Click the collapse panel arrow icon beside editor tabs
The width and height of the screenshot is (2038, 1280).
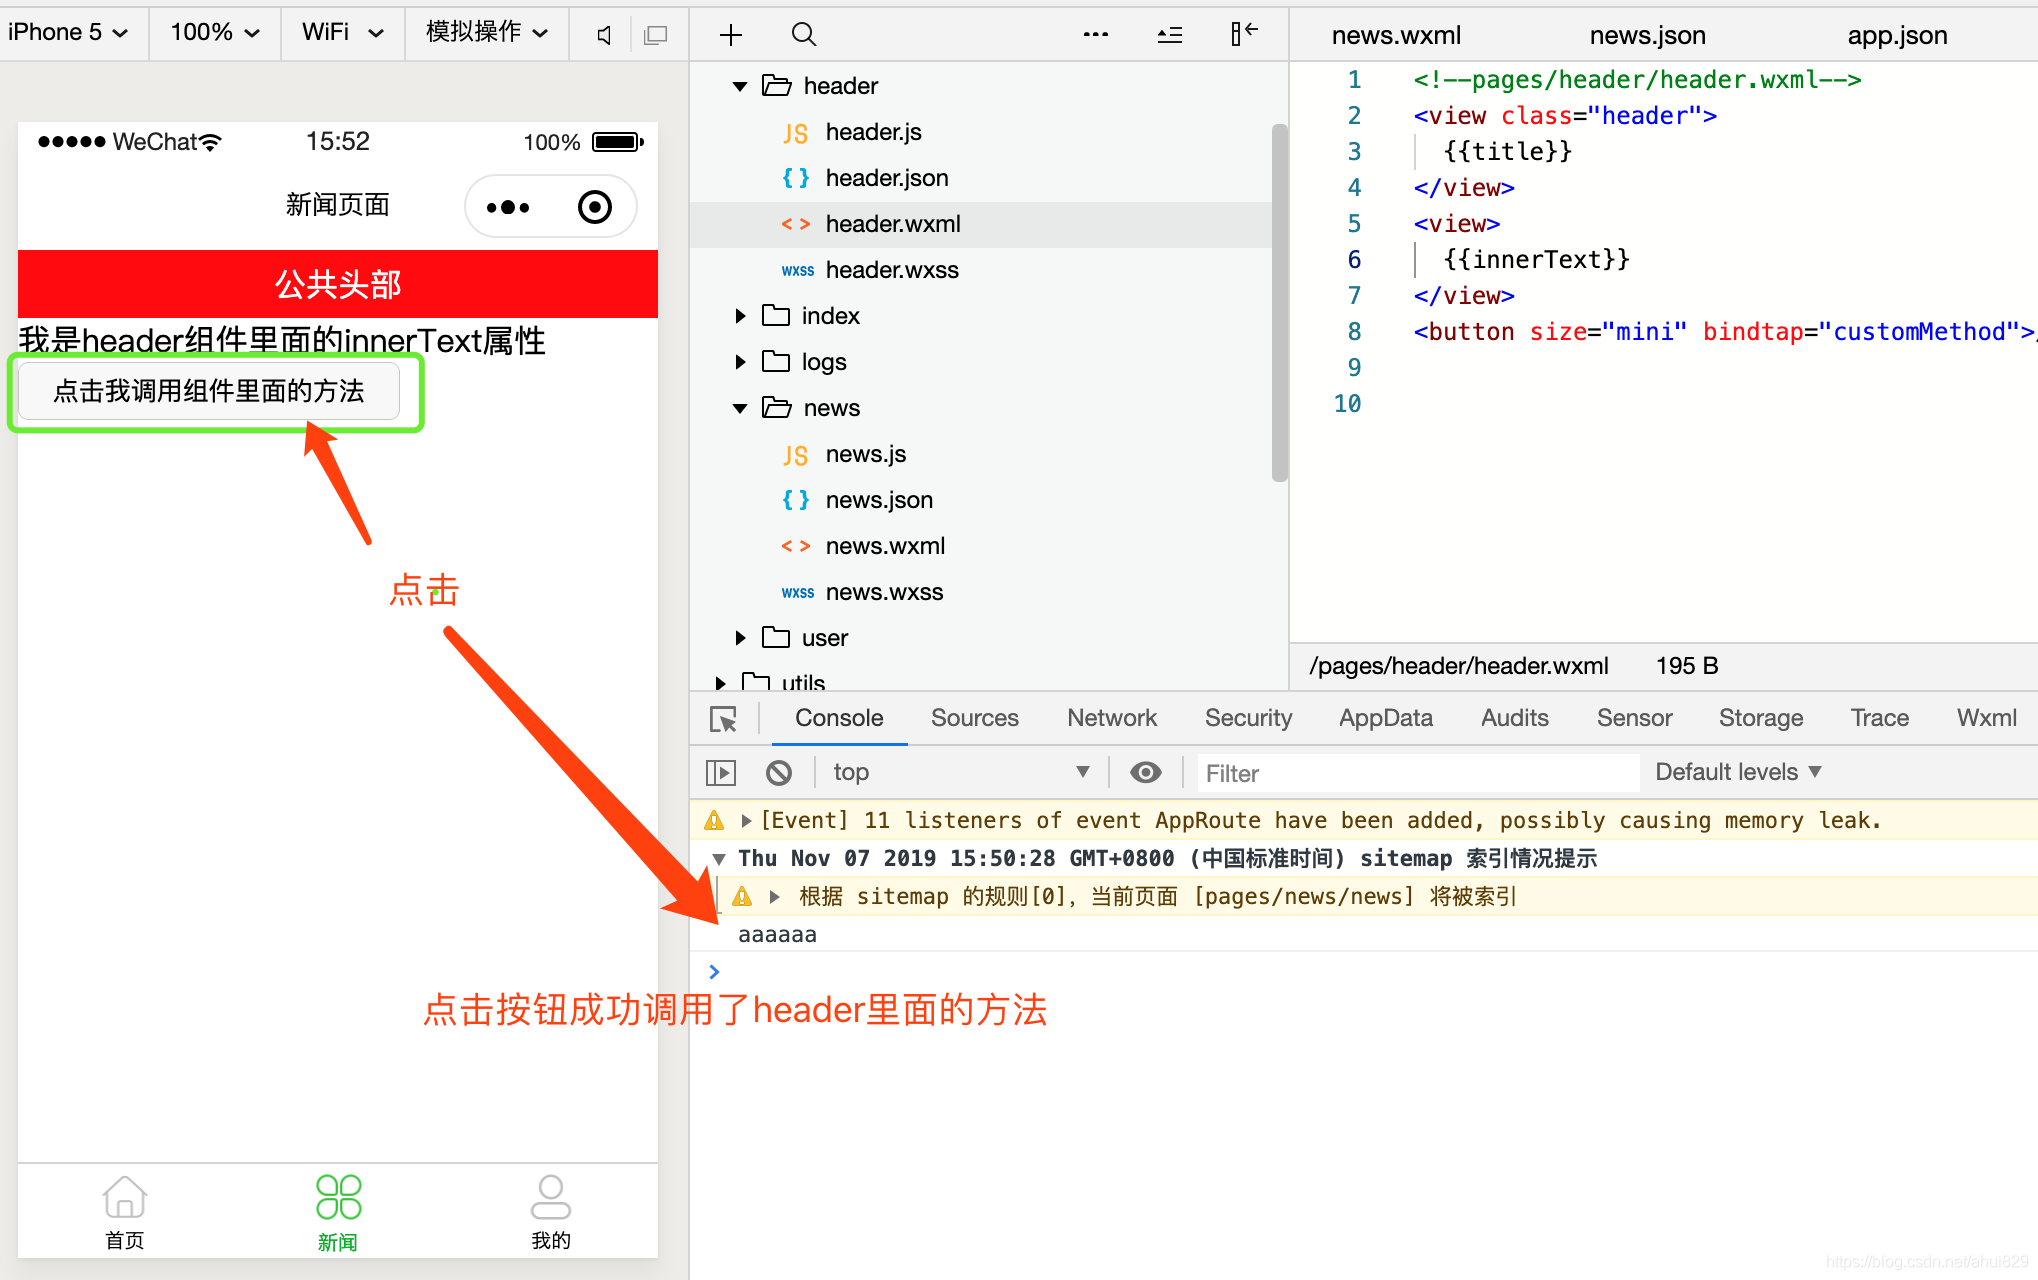click(1243, 34)
